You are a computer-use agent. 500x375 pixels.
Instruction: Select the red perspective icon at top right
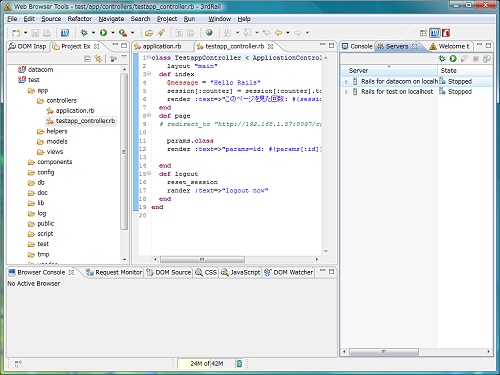(x=446, y=33)
